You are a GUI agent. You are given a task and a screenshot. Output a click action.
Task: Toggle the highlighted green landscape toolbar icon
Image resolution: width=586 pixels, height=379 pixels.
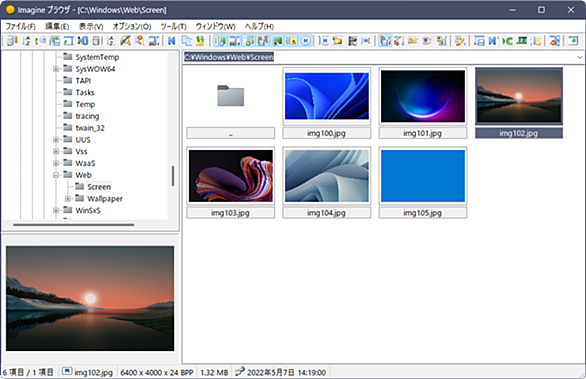click(277, 41)
